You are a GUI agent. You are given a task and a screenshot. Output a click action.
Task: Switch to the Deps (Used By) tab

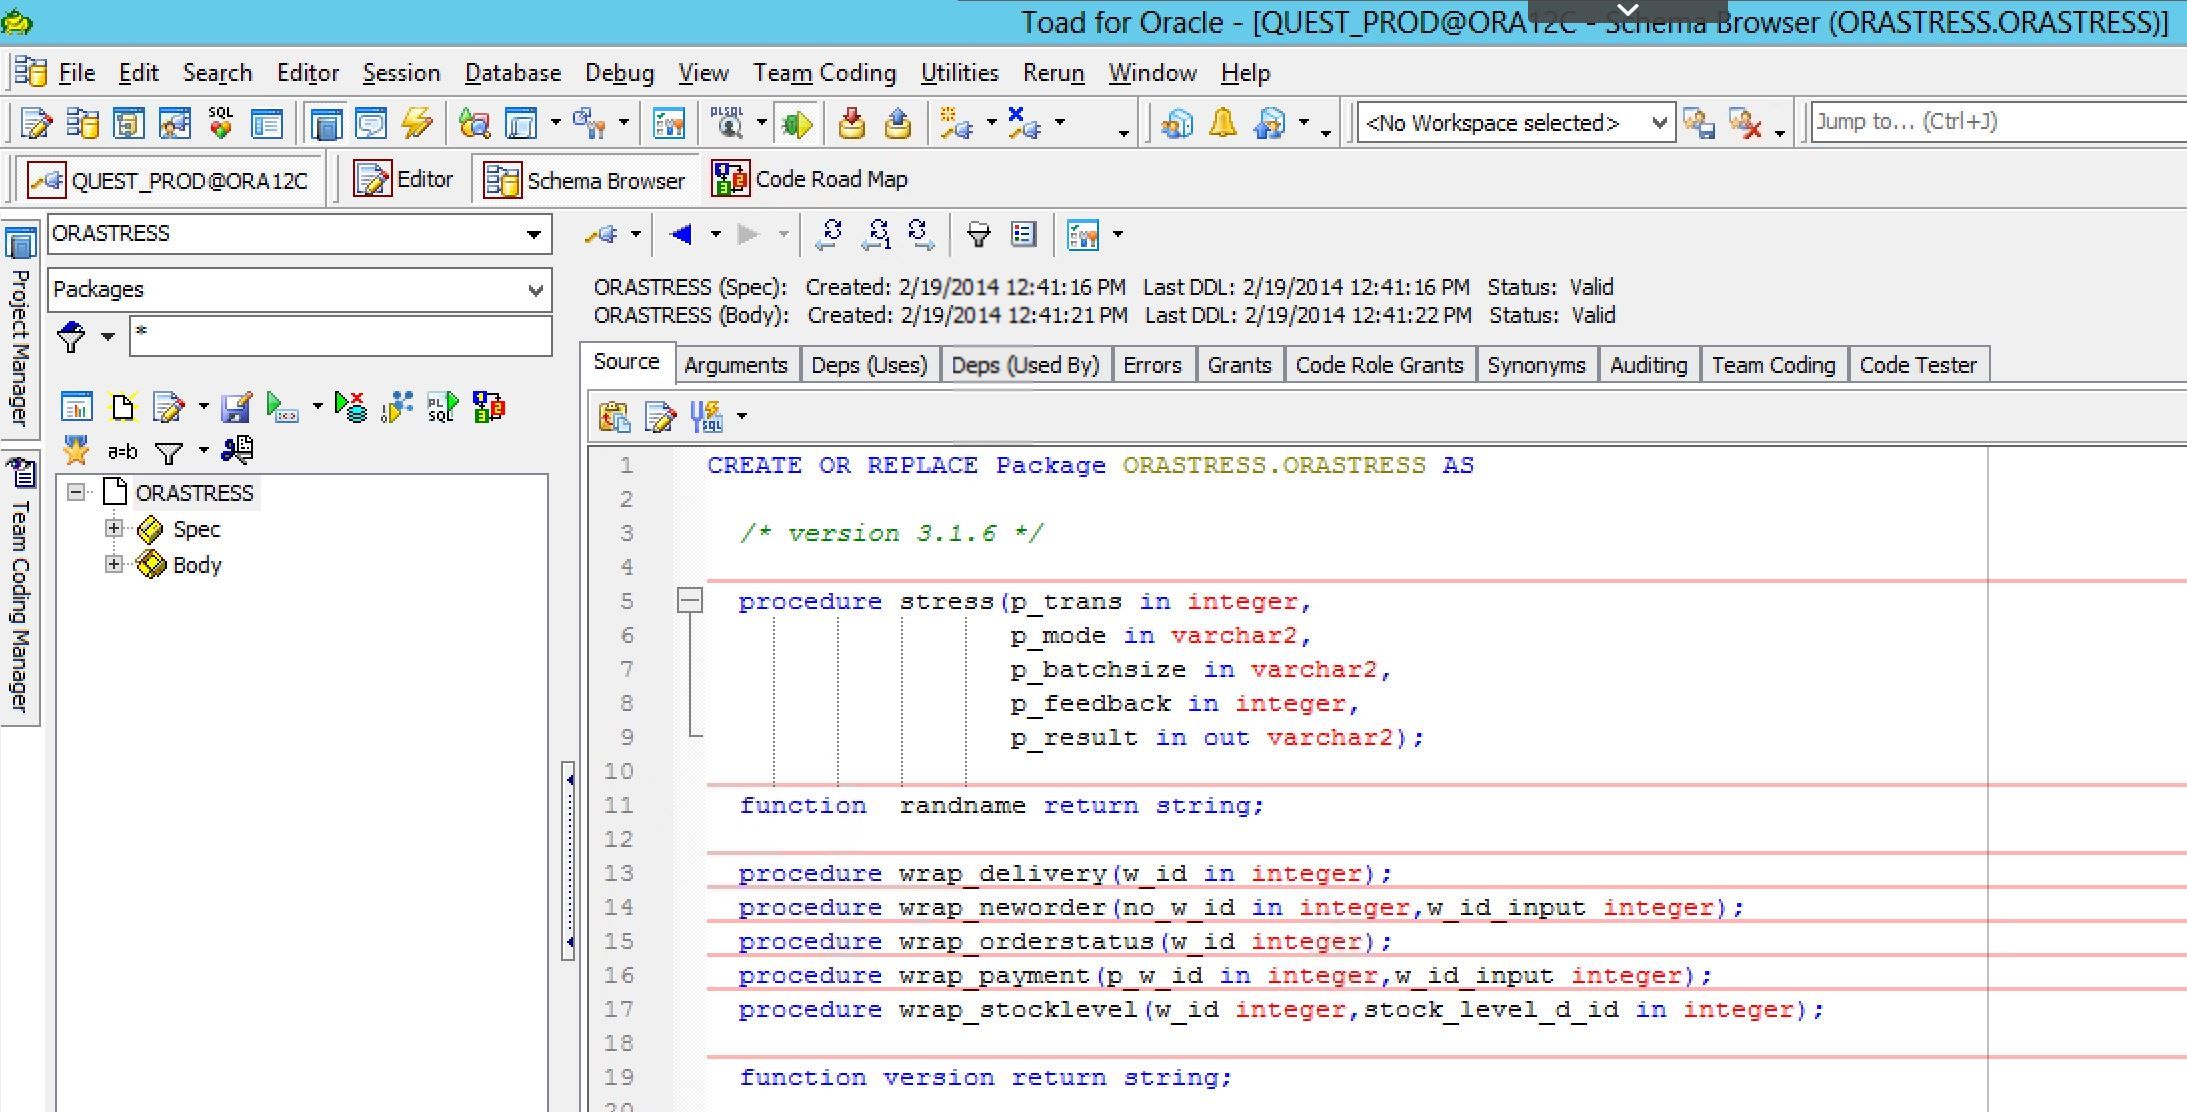[1025, 365]
